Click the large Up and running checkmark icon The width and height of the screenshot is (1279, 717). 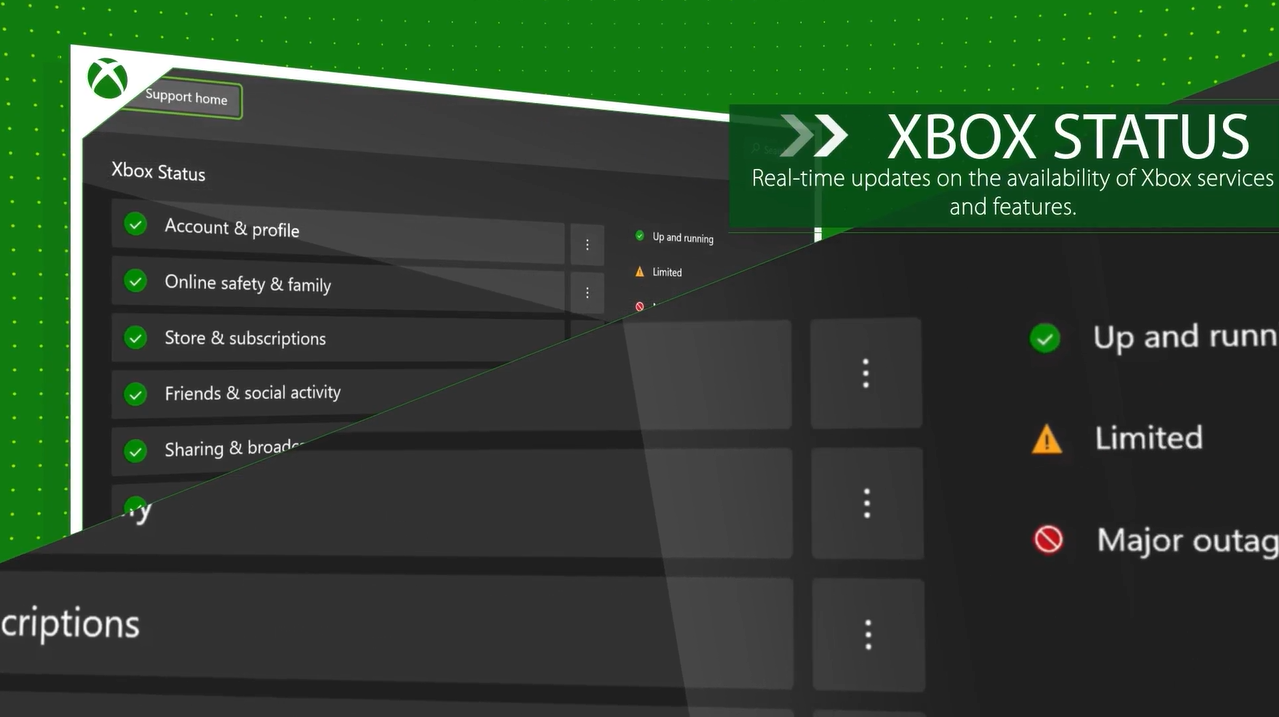coord(1044,338)
